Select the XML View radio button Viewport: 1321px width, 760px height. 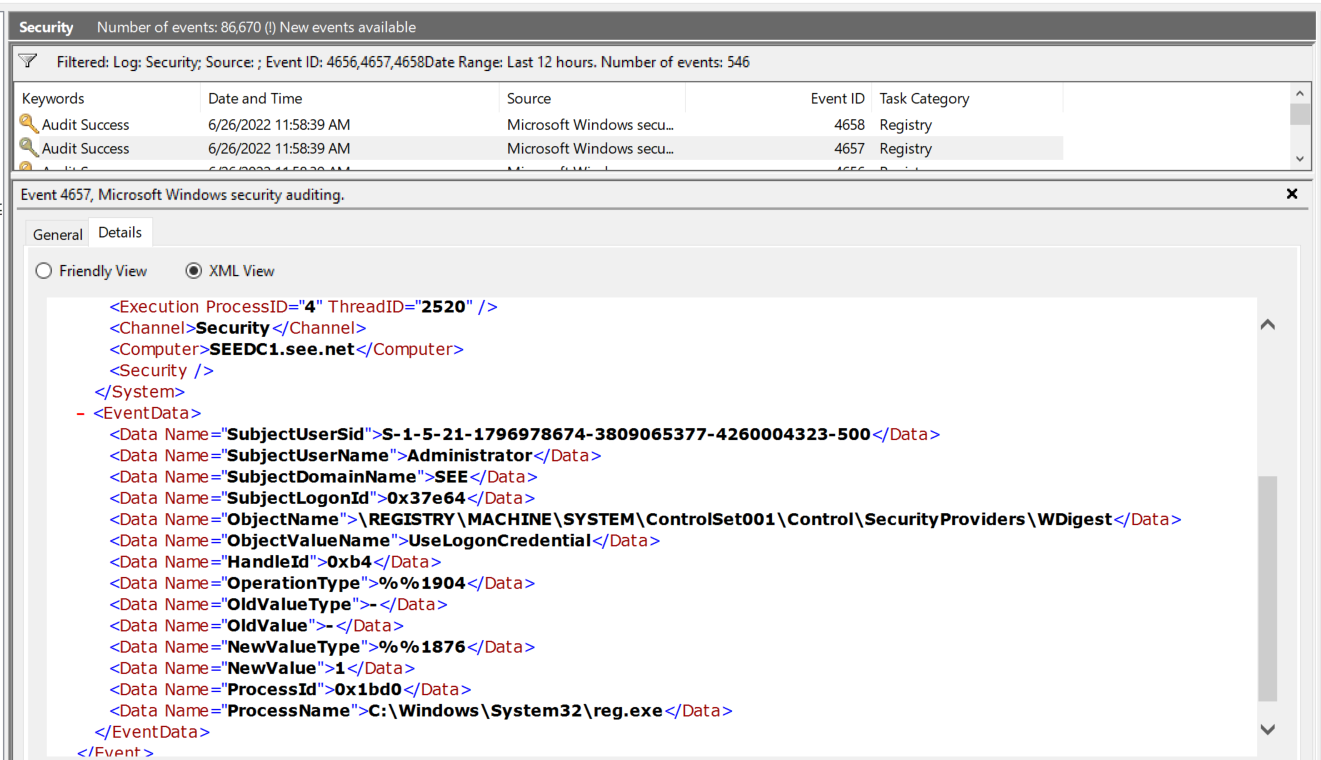(x=194, y=271)
